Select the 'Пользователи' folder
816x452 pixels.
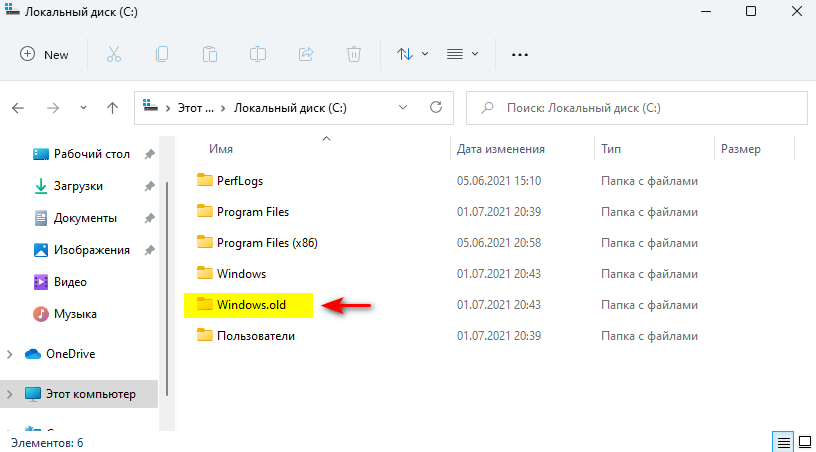point(256,336)
